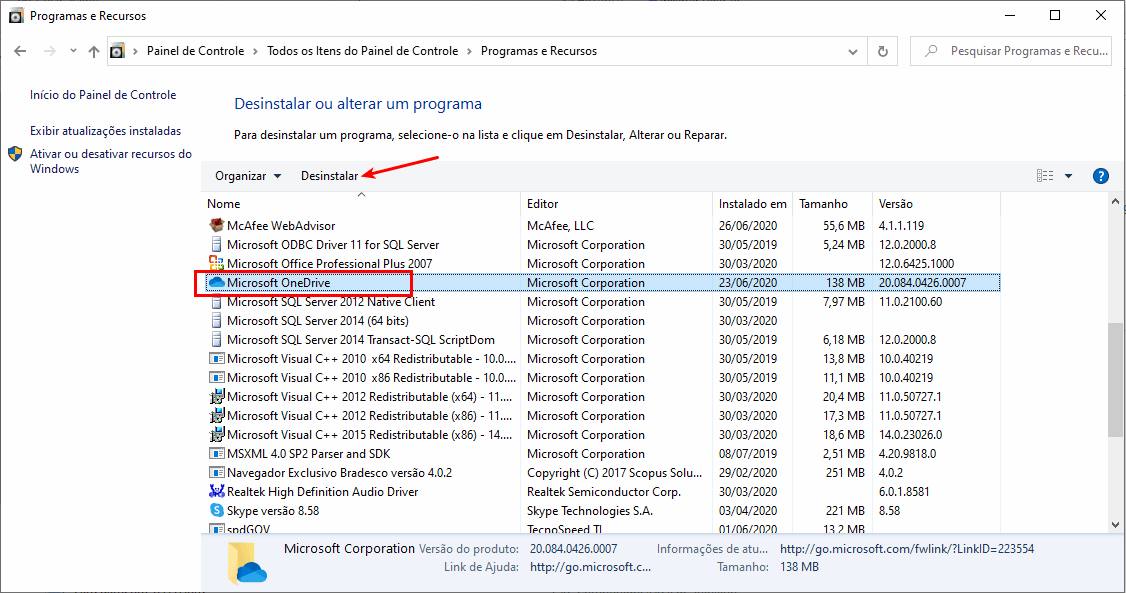Expand the address bar history dropdown

pos(852,52)
